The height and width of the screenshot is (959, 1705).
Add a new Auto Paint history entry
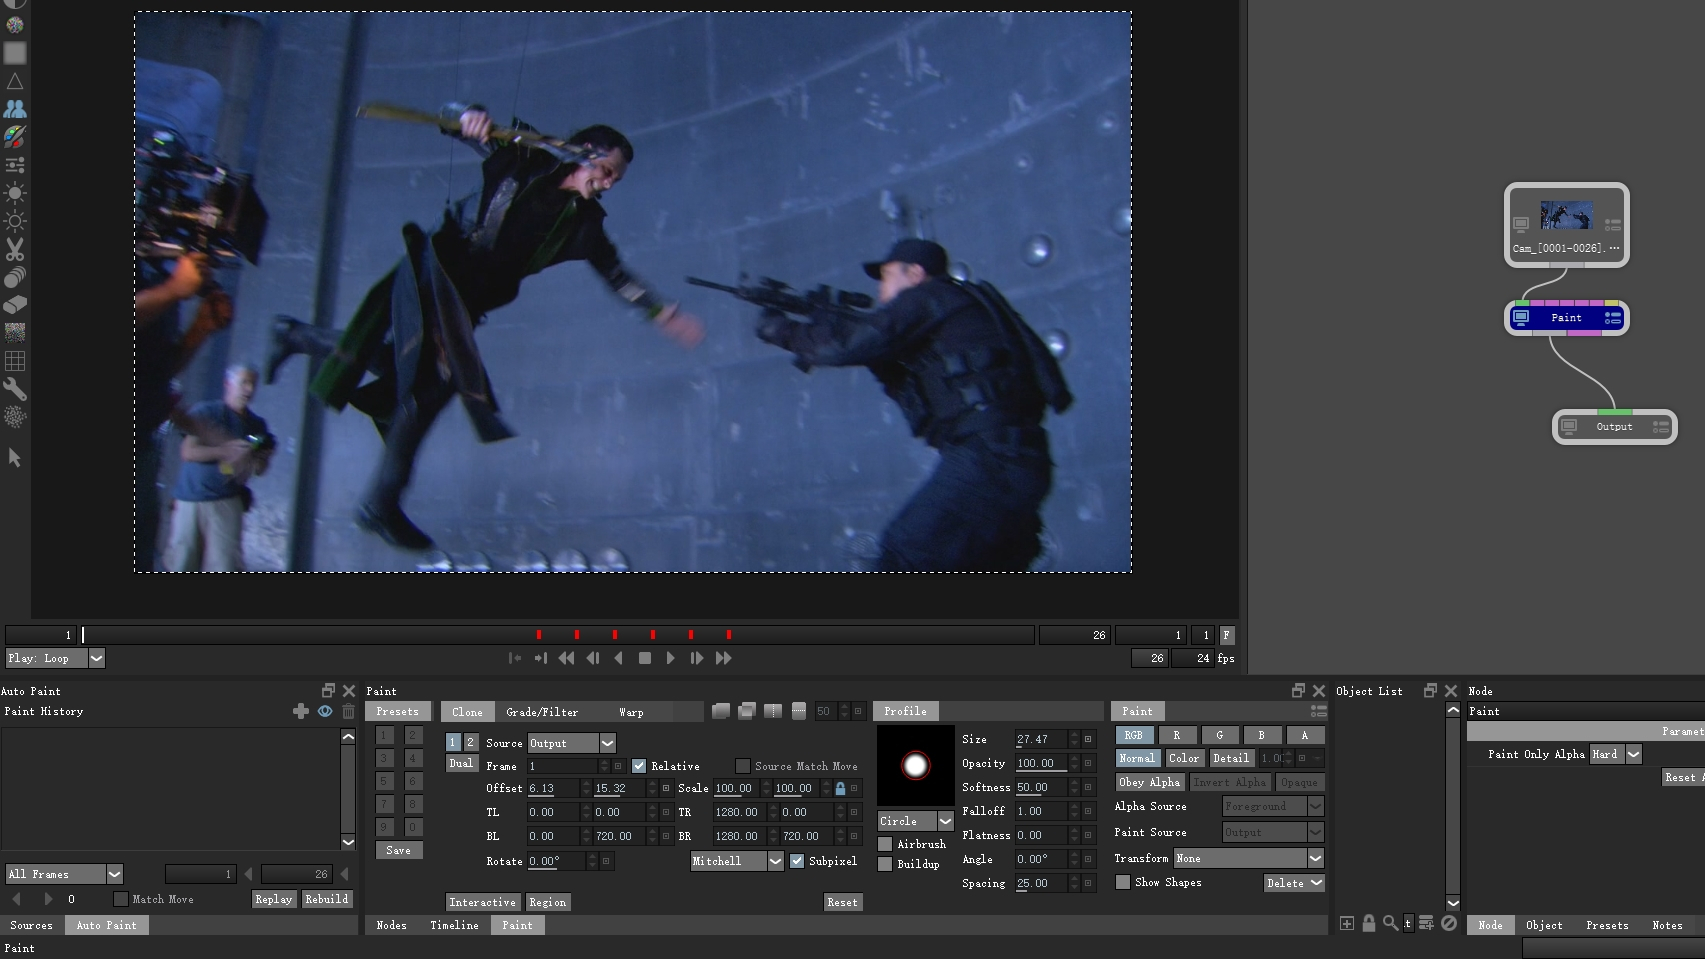pyautogui.click(x=300, y=711)
